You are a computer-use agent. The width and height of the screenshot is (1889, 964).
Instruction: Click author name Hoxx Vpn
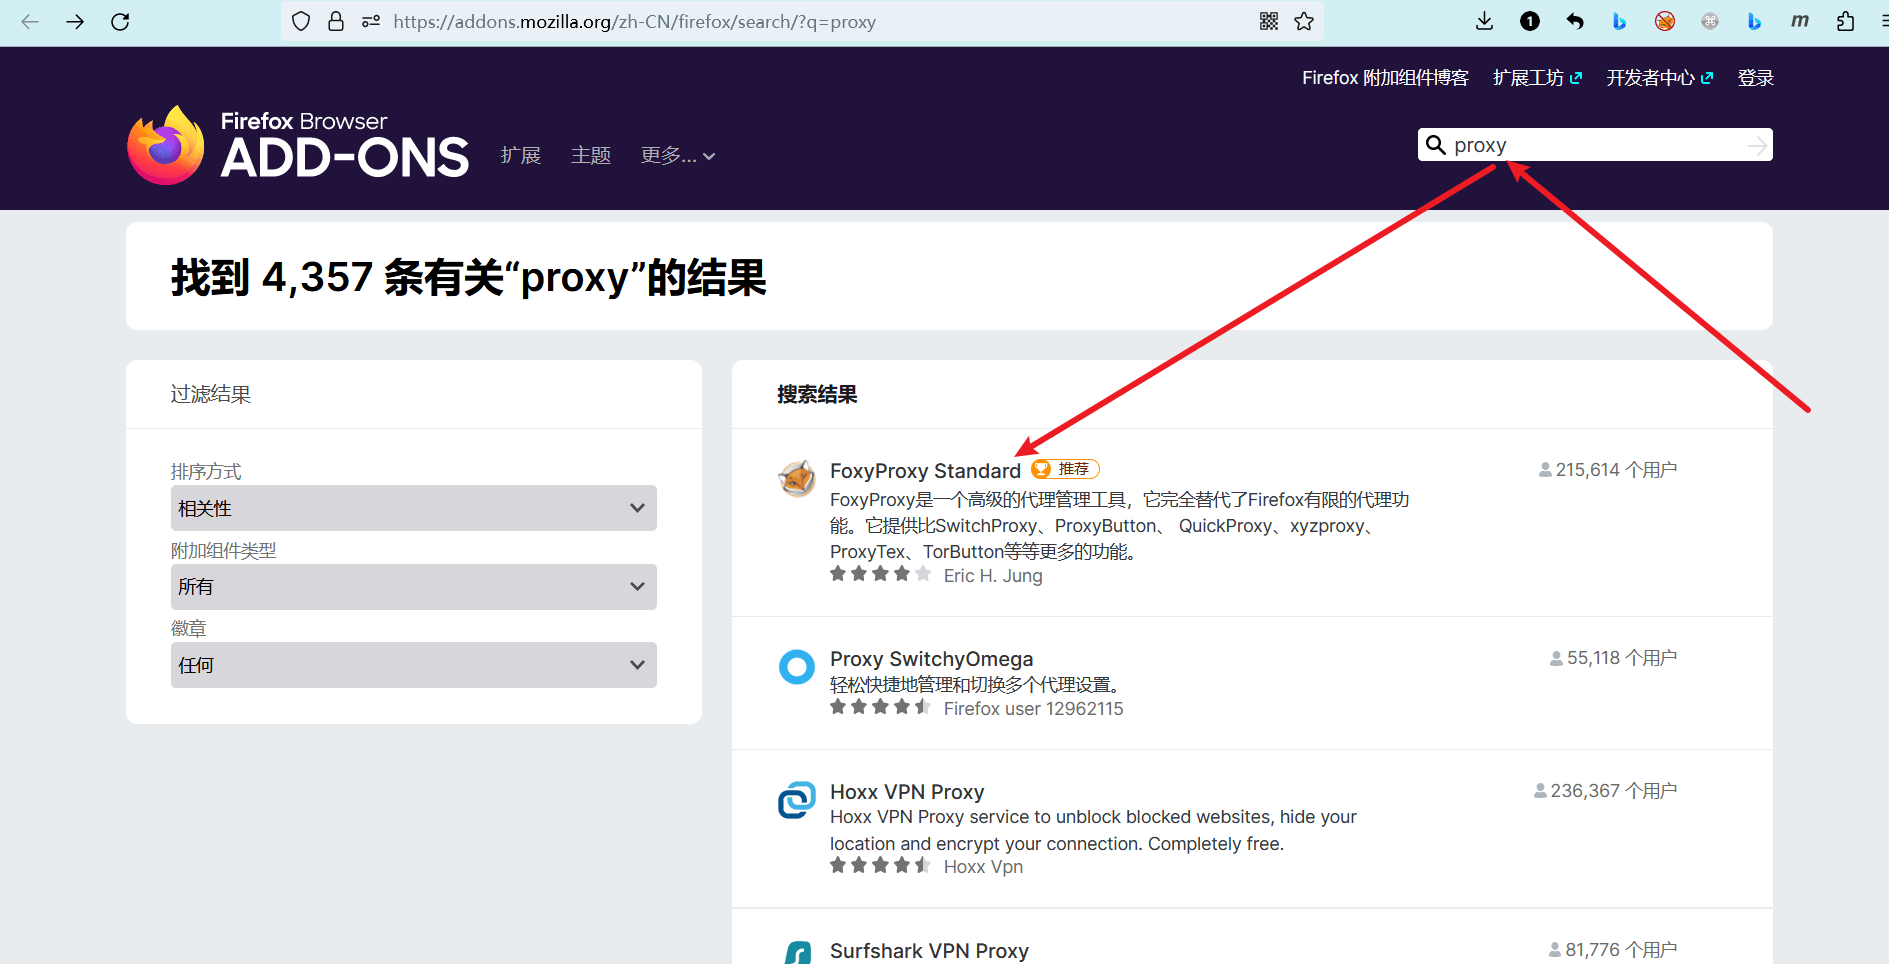point(983,867)
